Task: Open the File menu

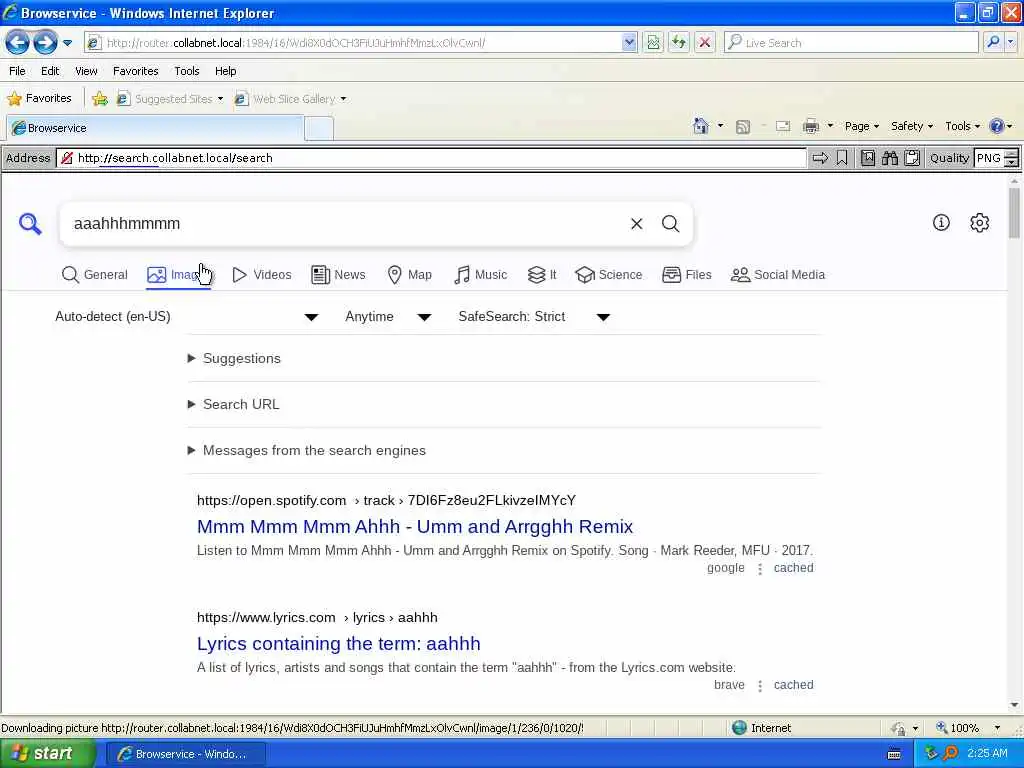Action: tap(17, 71)
